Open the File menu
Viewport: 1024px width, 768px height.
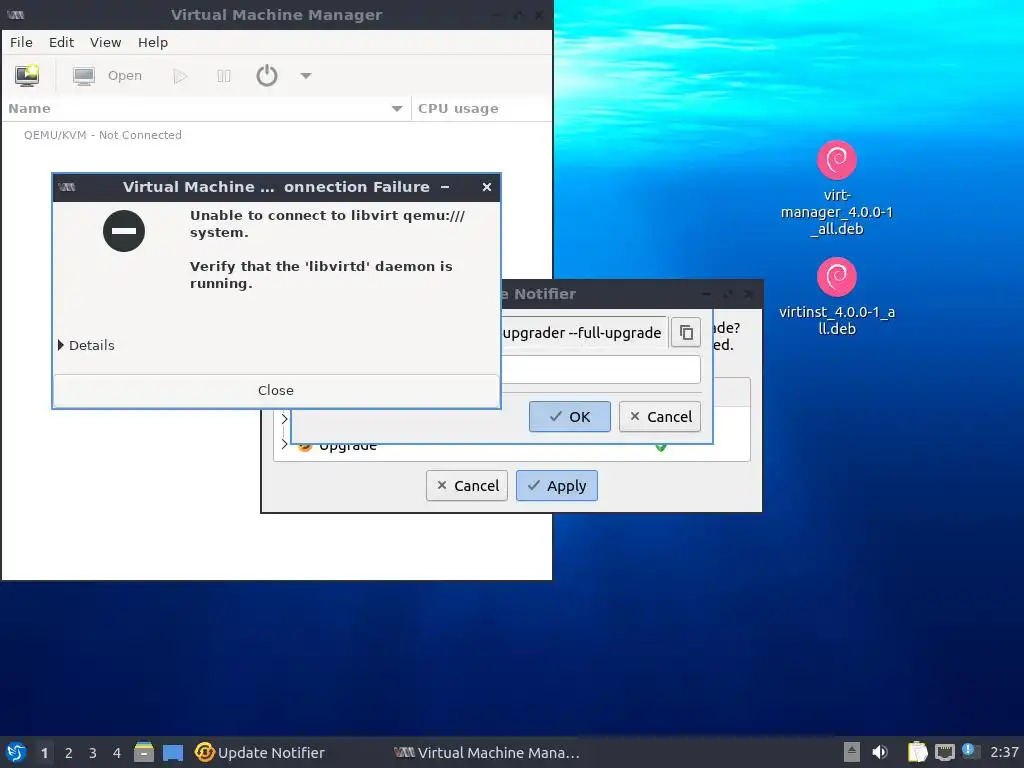(x=21, y=42)
